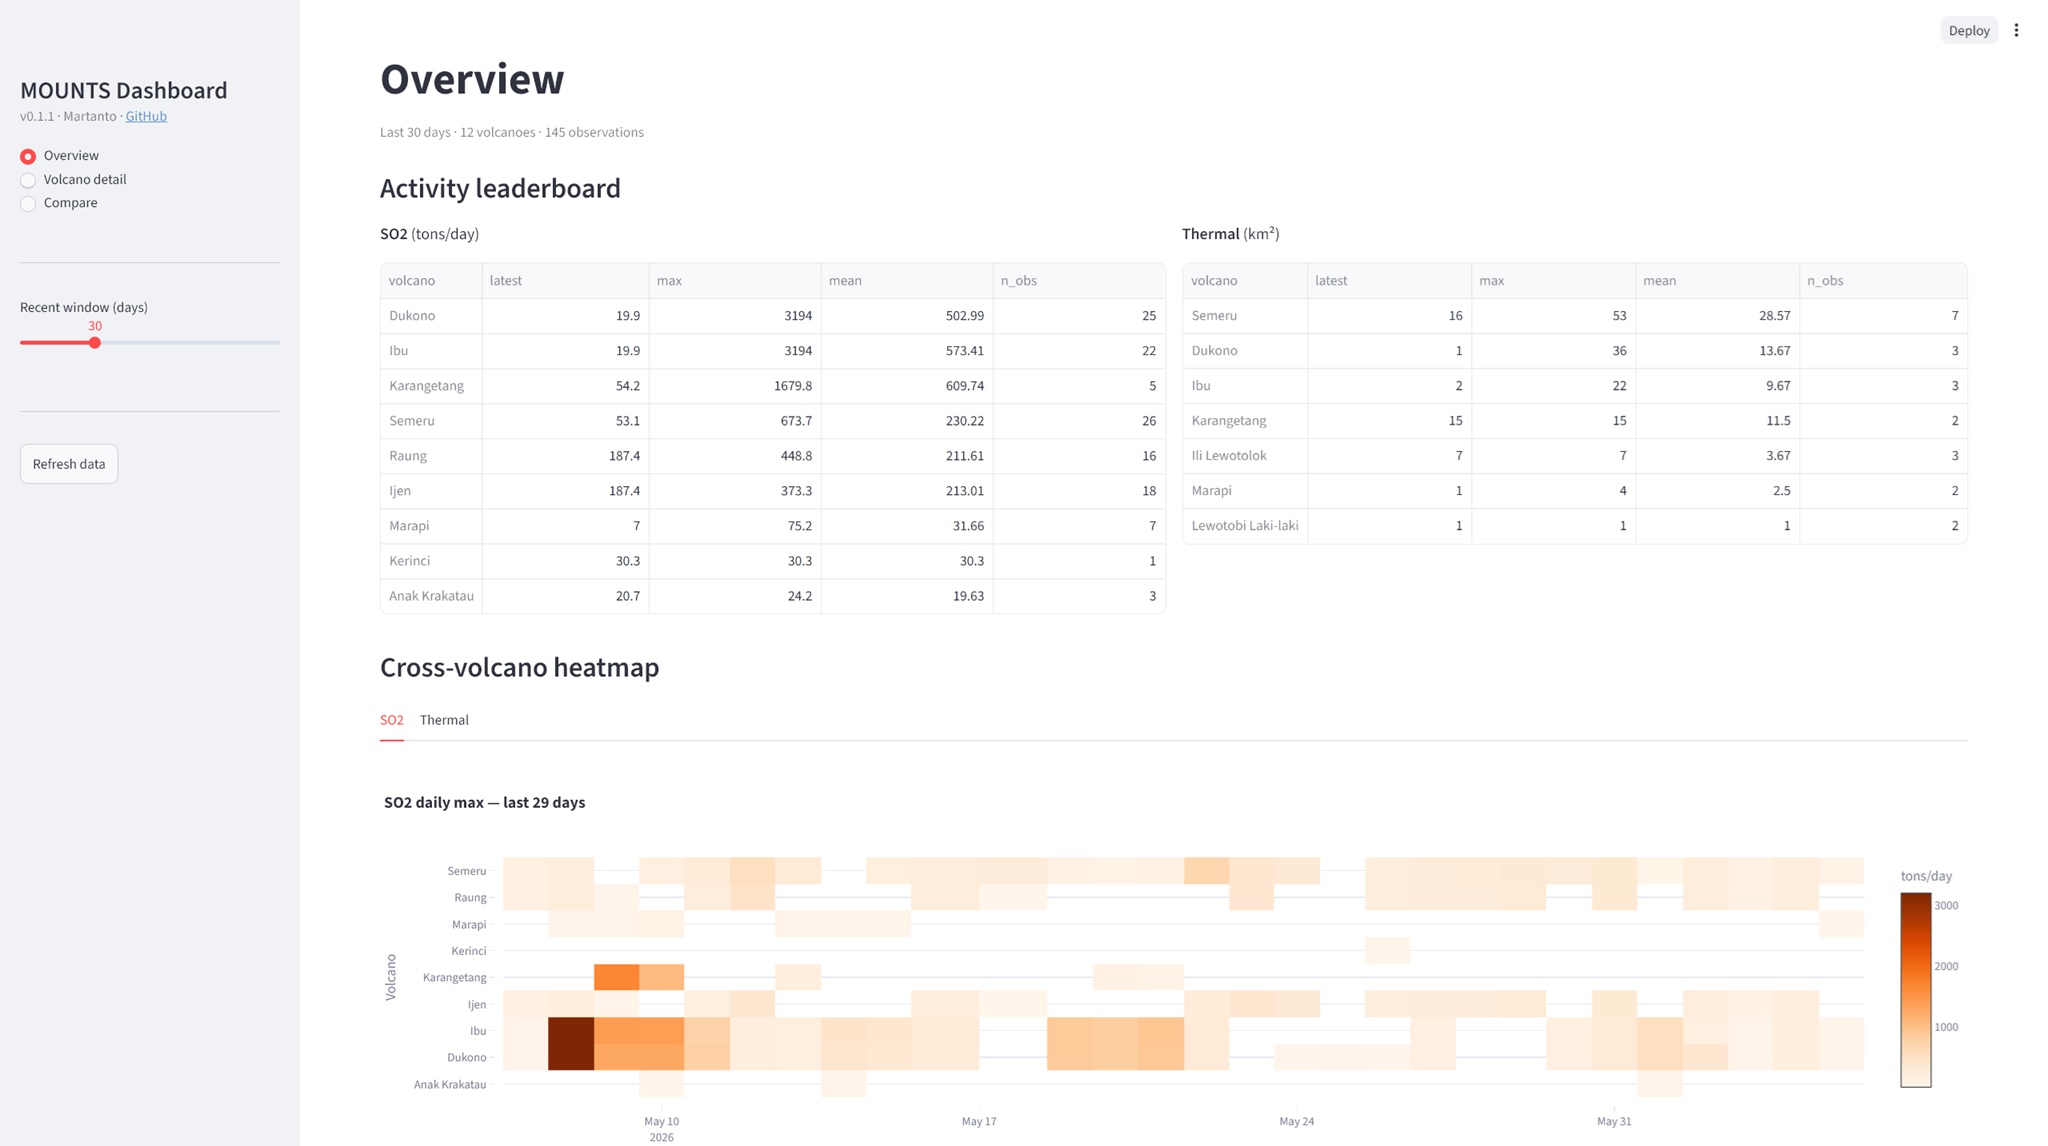The image size is (2048, 1146).
Task: Sort SO2 table by volcano column header
Action: coord(431,281)
